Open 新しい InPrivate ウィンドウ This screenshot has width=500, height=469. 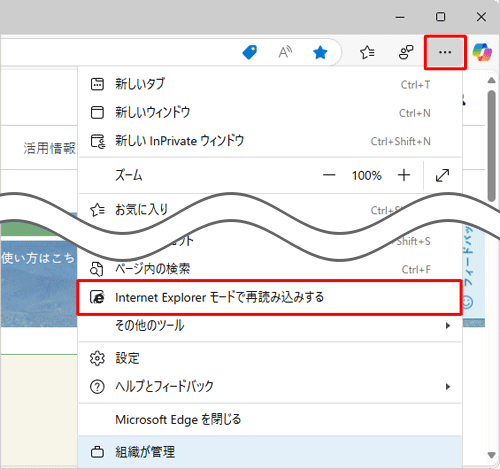[270, 141]
